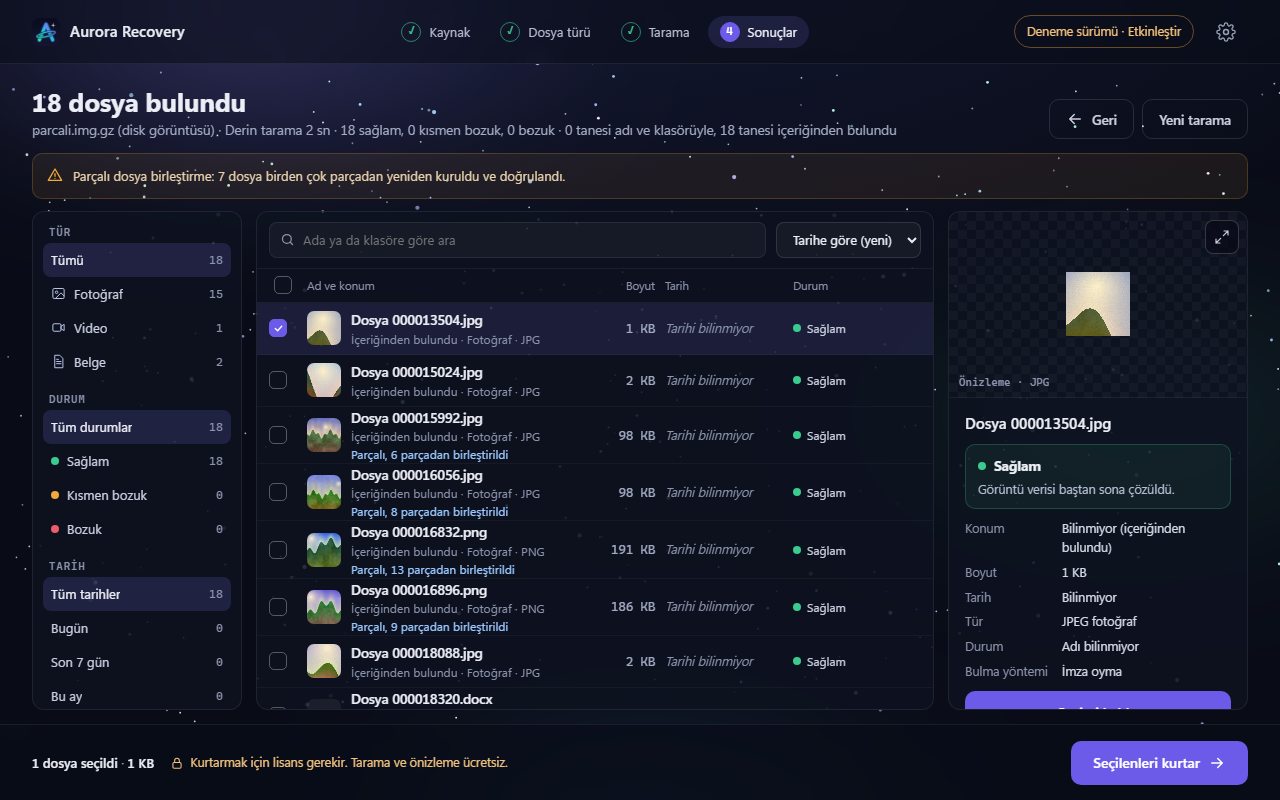Filter by Bozuk status

pos(137,529)
